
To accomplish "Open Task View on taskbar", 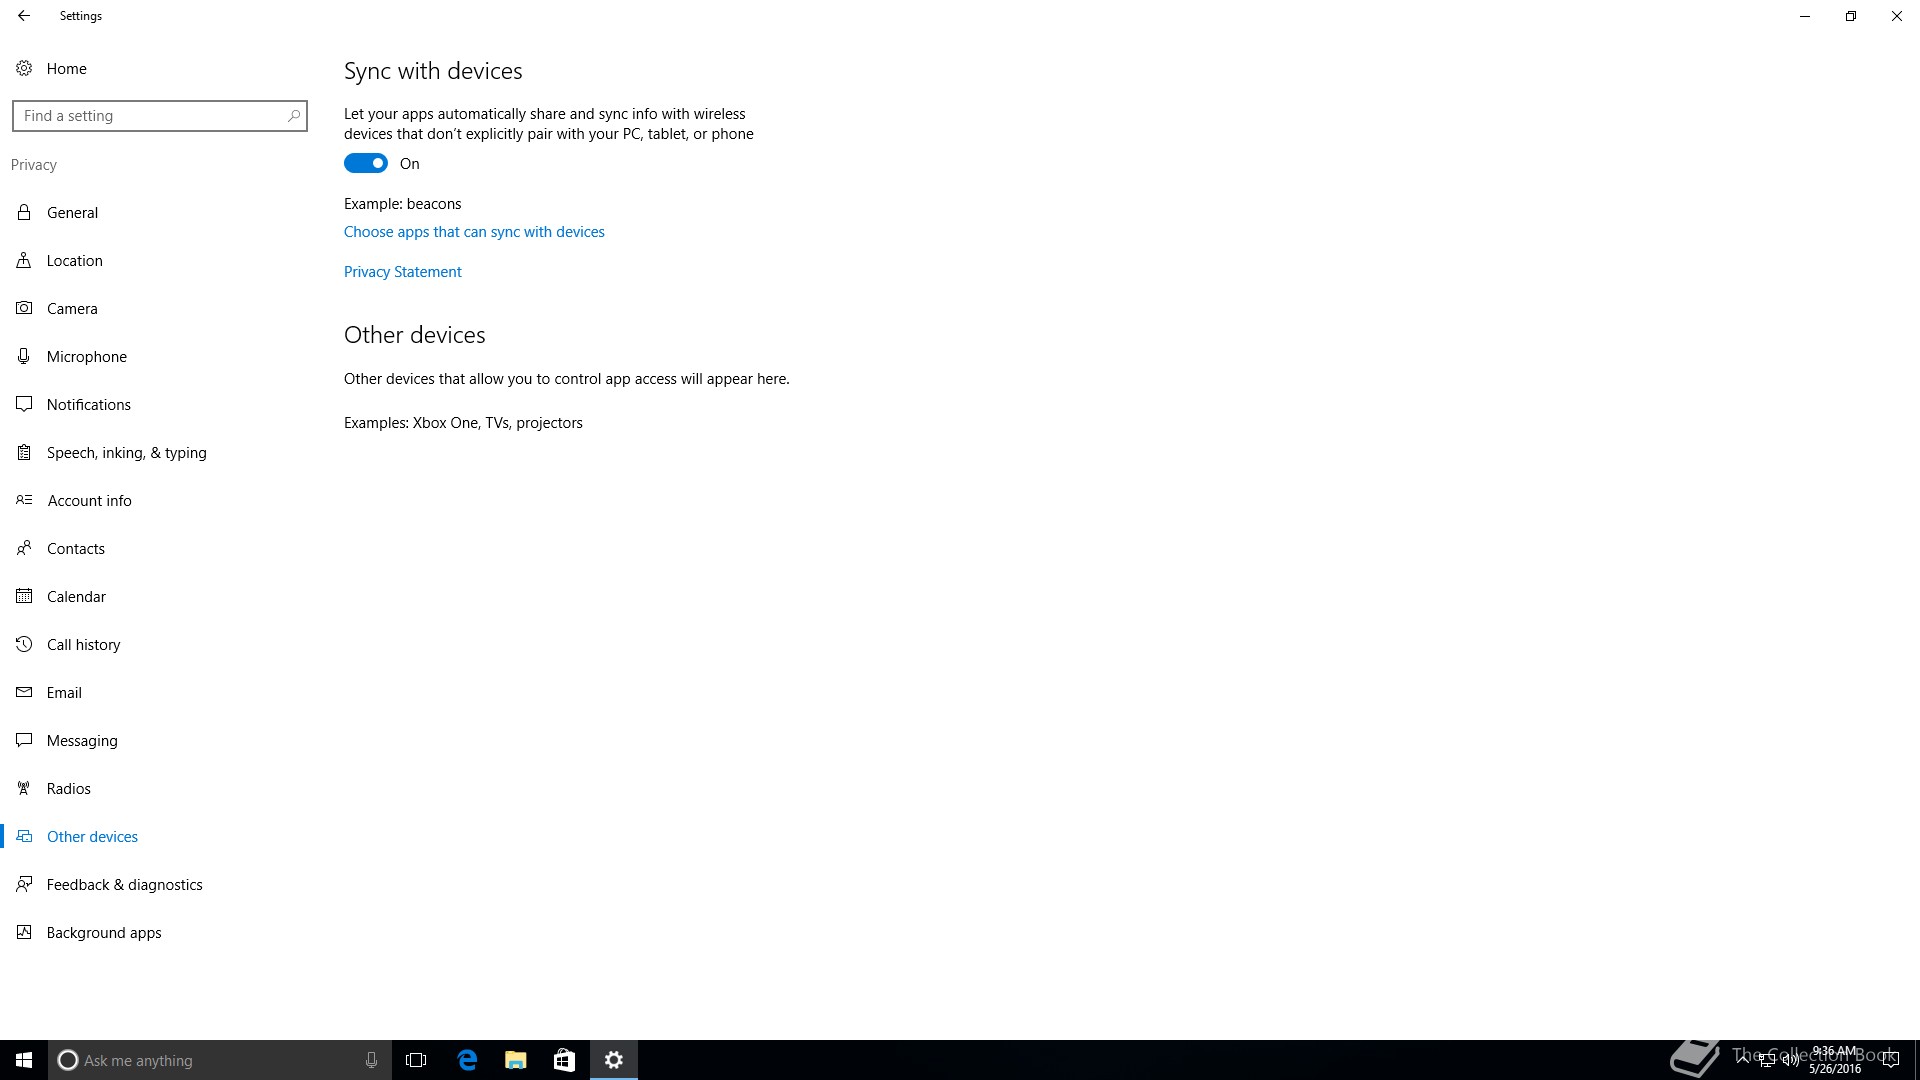I will tap(416, 1060).
